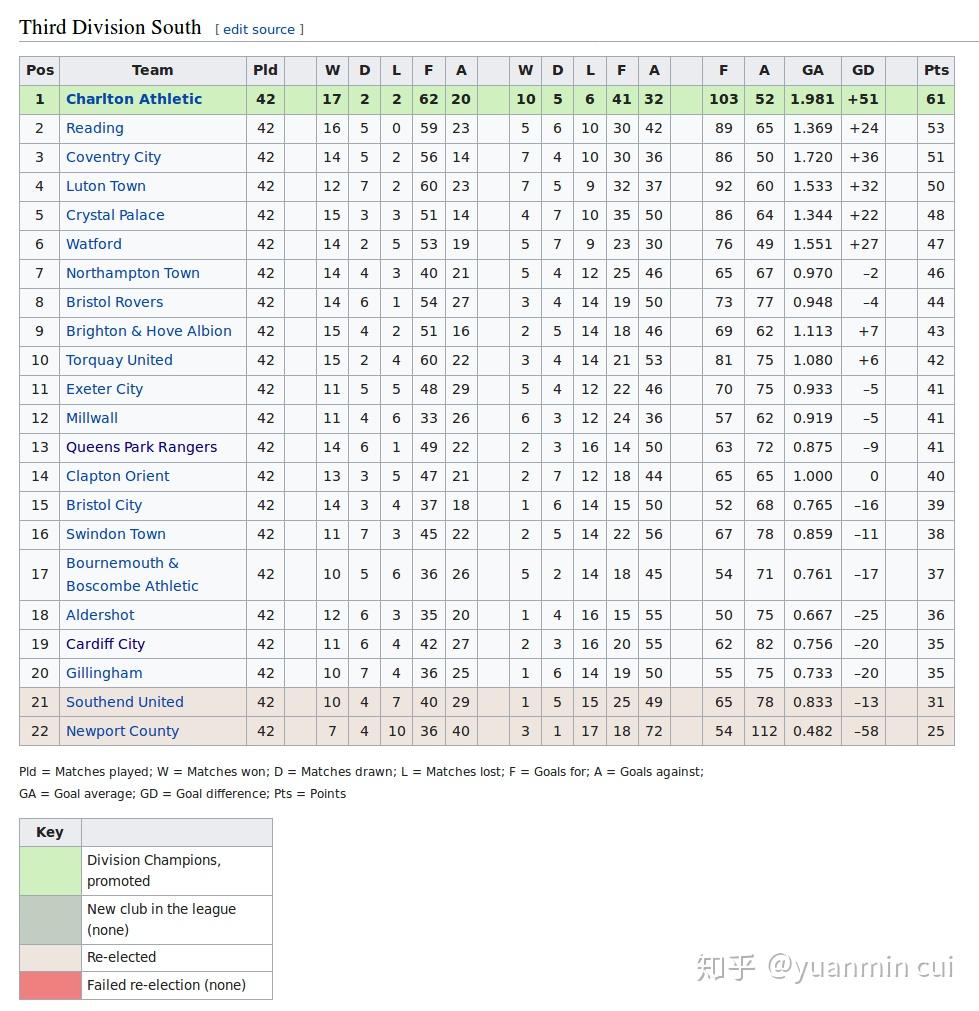Click the Watford team link
The image size is (979, 1011).
click(94, 244)
